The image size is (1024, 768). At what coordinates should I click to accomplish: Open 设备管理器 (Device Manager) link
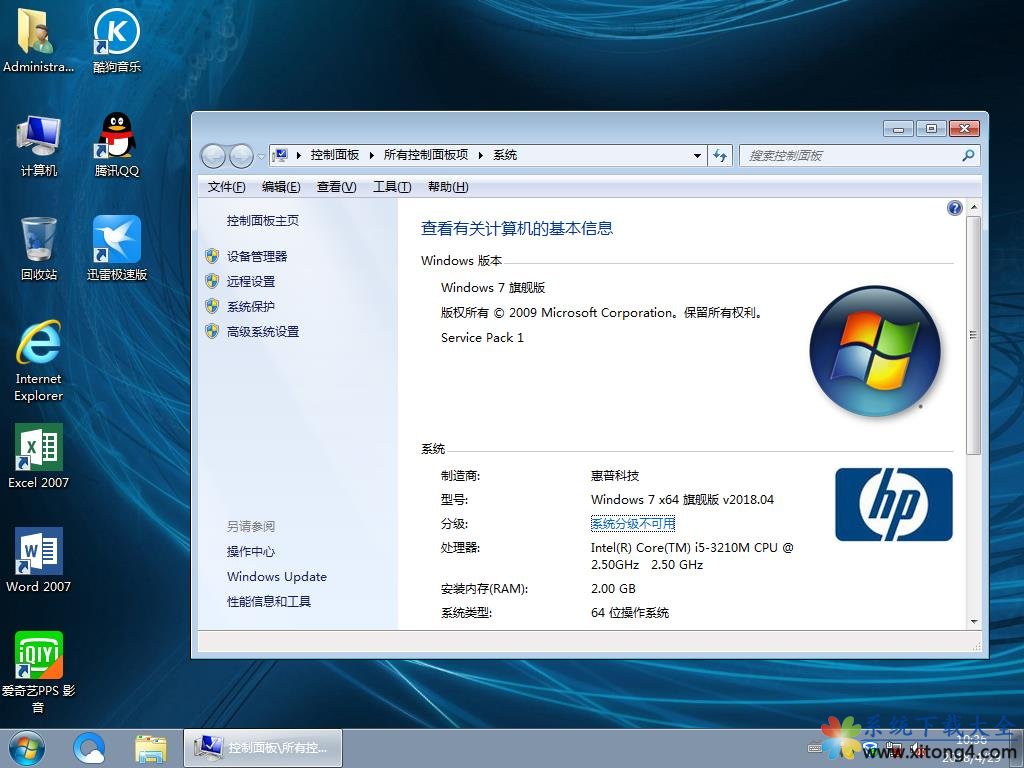(257, 257)
